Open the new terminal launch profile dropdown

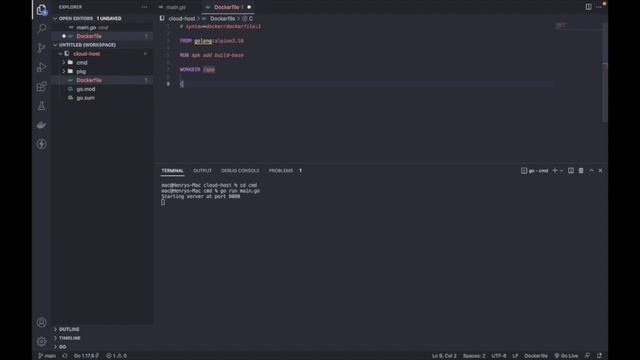562,171
